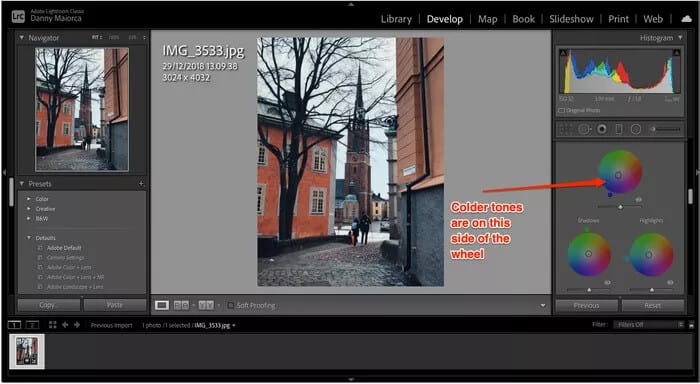Image resolution: width=700 pixels, height=384 pixels.
Task: Open the Filters Off dropdown
Action: coord(649,325)
